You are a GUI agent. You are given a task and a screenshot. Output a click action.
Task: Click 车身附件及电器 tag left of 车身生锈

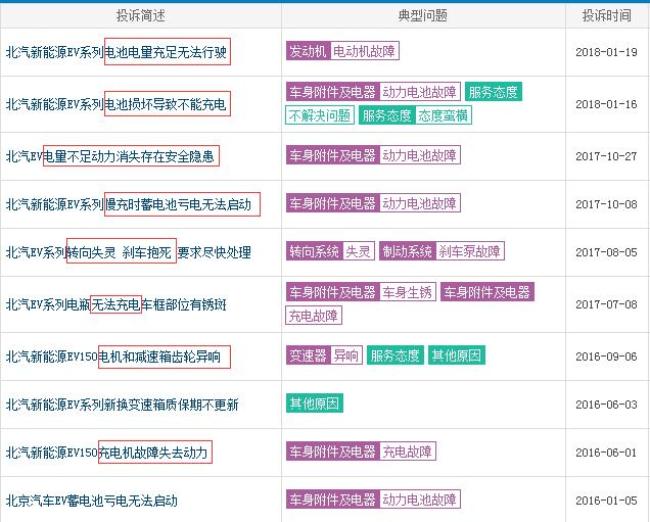(x=332, y=292)
